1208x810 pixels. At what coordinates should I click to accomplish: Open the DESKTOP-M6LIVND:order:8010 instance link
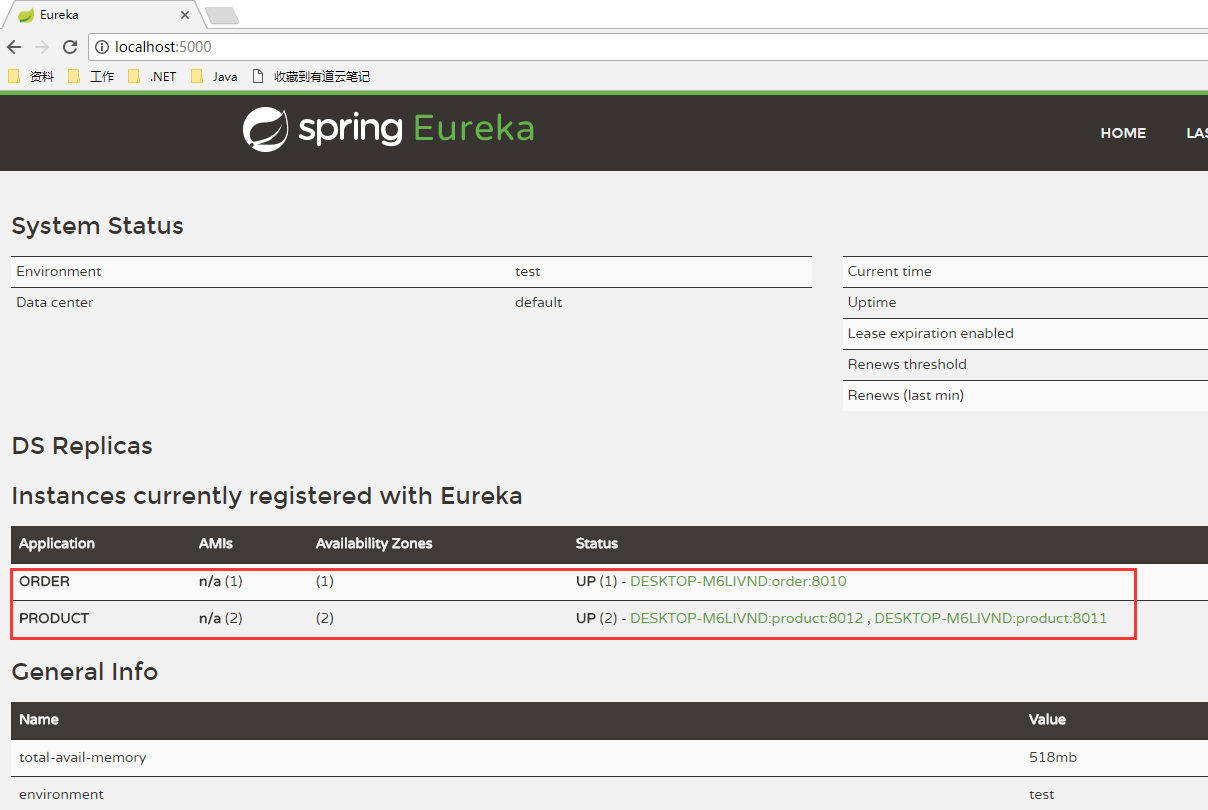pyautogui.click(x=738, y=581)
